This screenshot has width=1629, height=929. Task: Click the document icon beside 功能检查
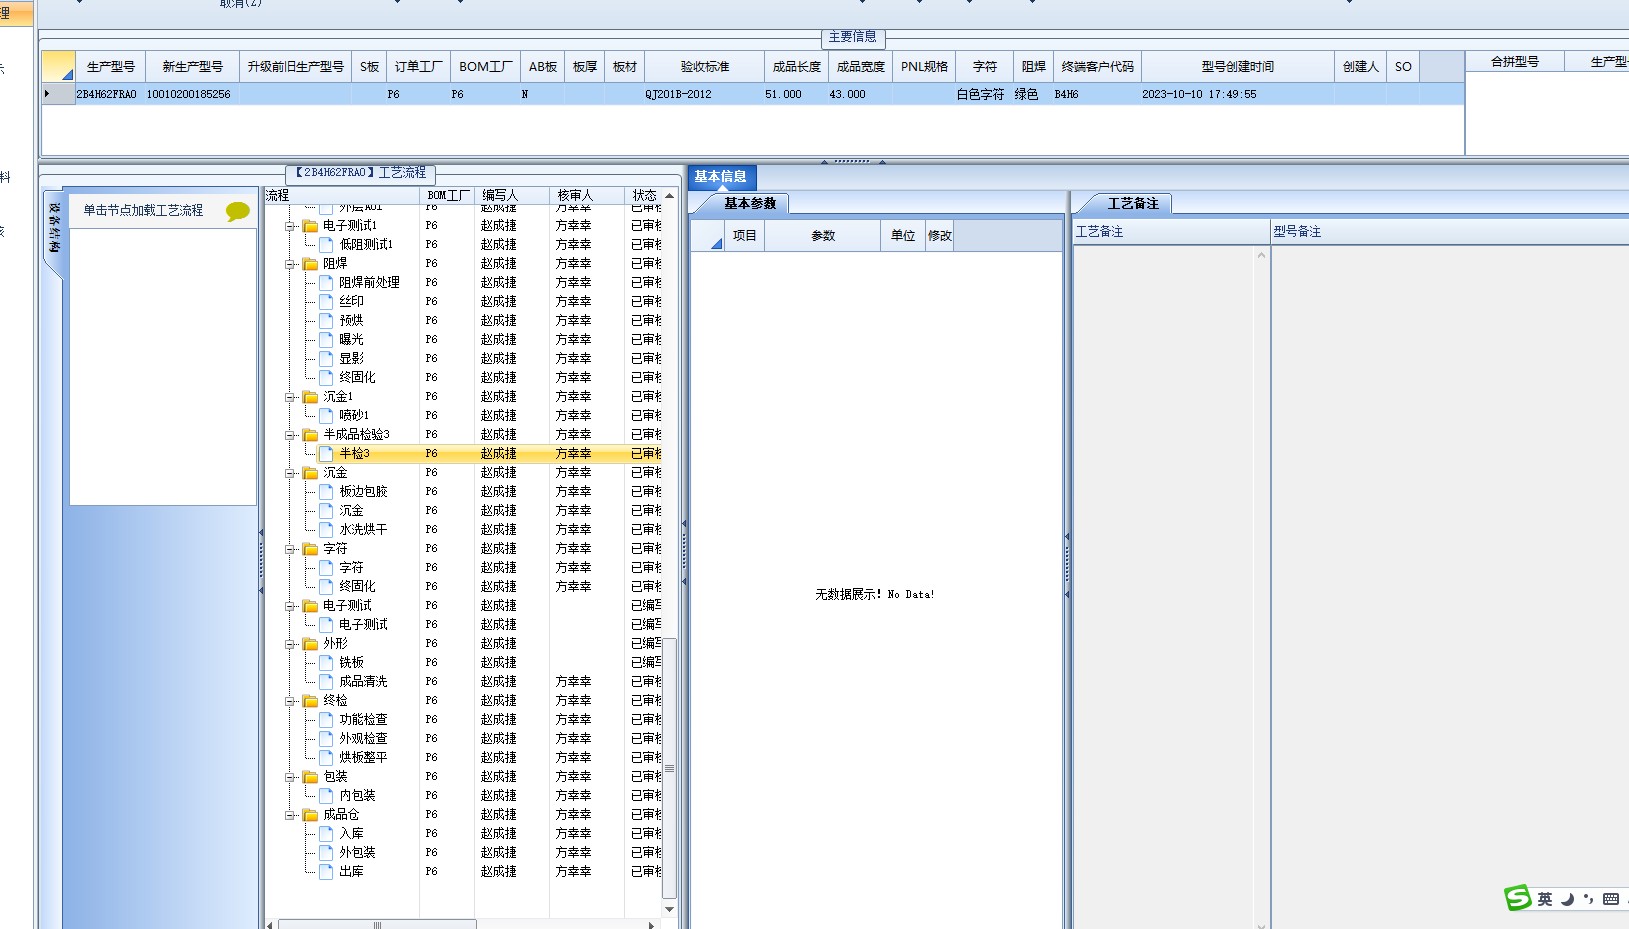326,719
